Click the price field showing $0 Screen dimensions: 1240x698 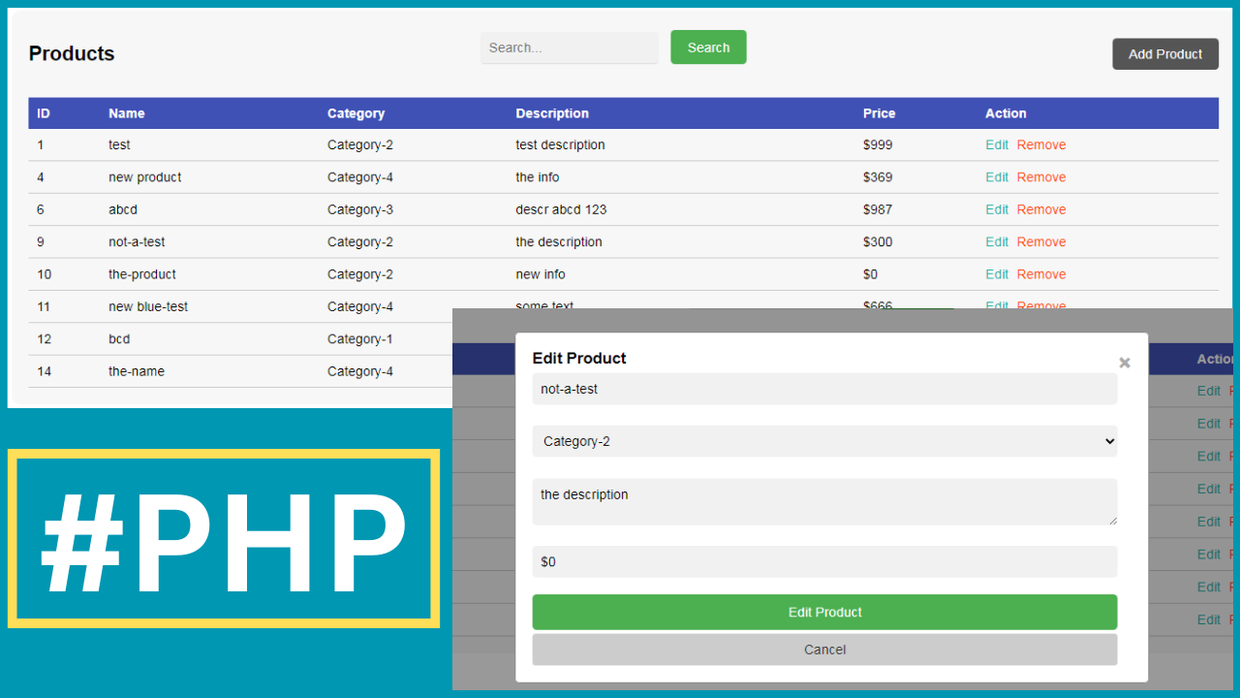(x=824, y=561)
